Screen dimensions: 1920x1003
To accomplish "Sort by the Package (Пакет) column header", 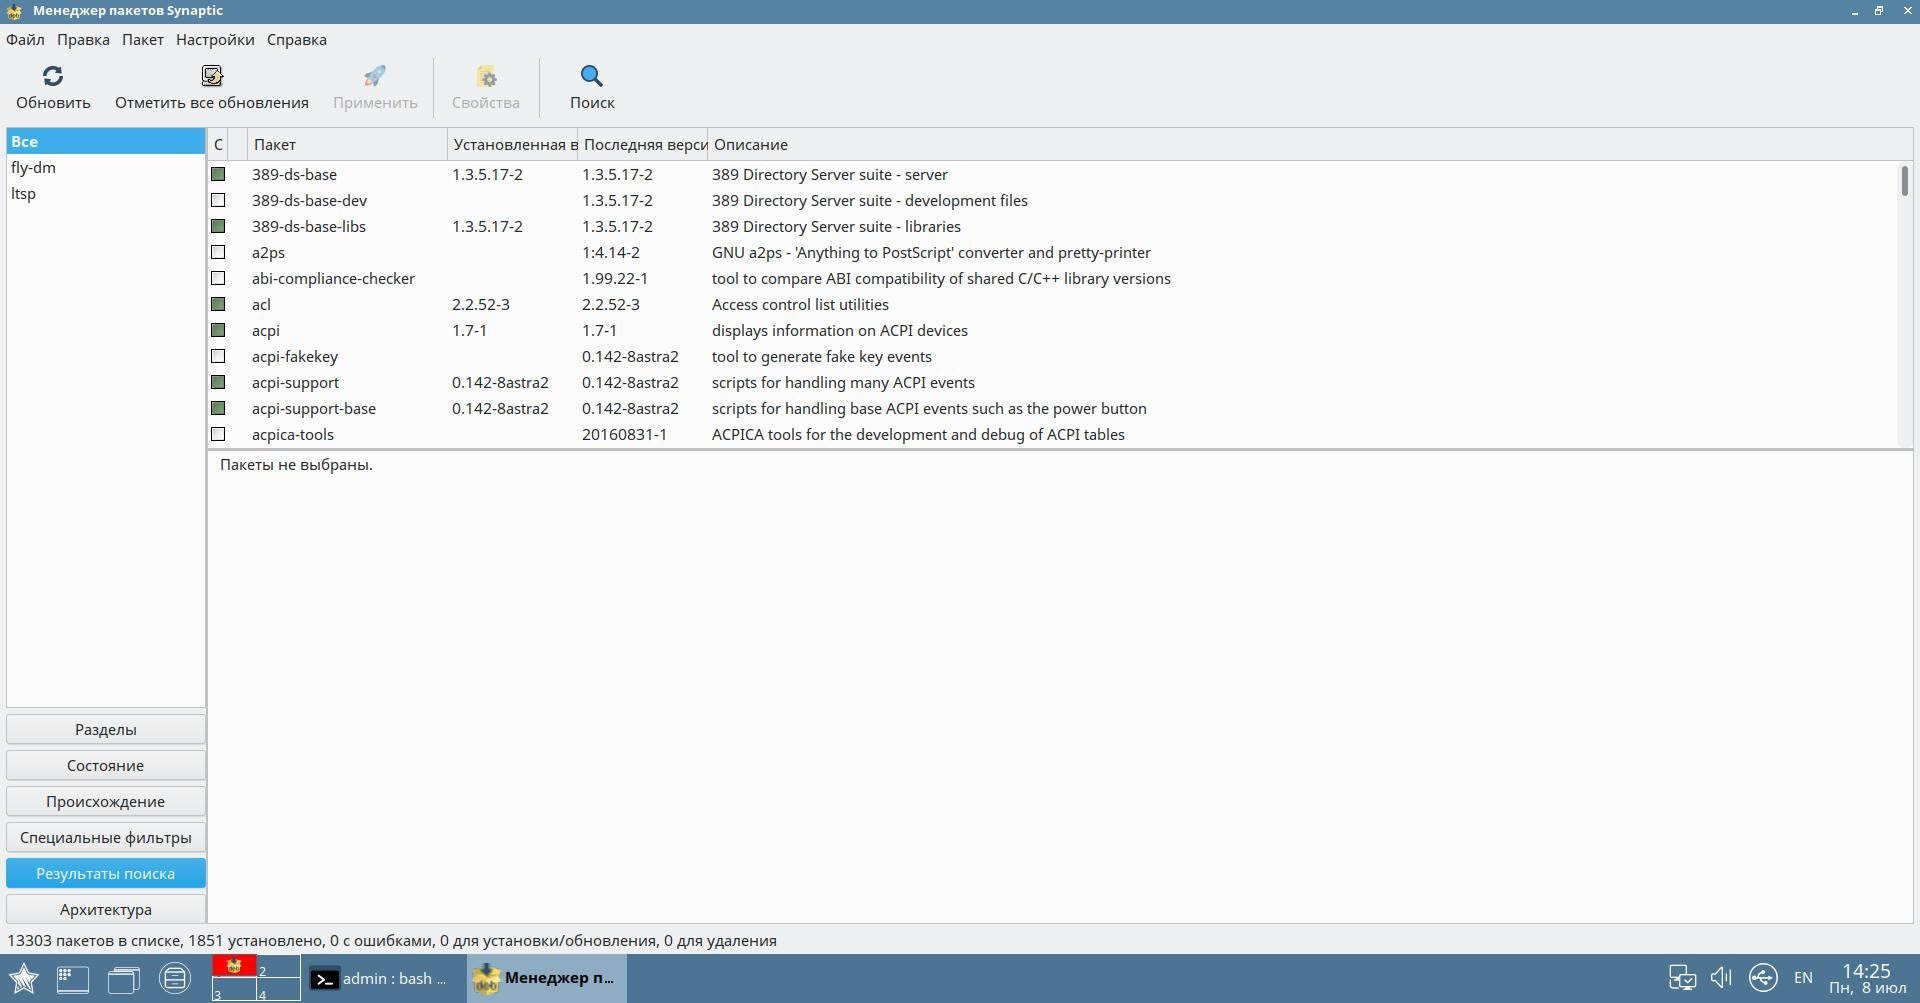I will (346, 145).
